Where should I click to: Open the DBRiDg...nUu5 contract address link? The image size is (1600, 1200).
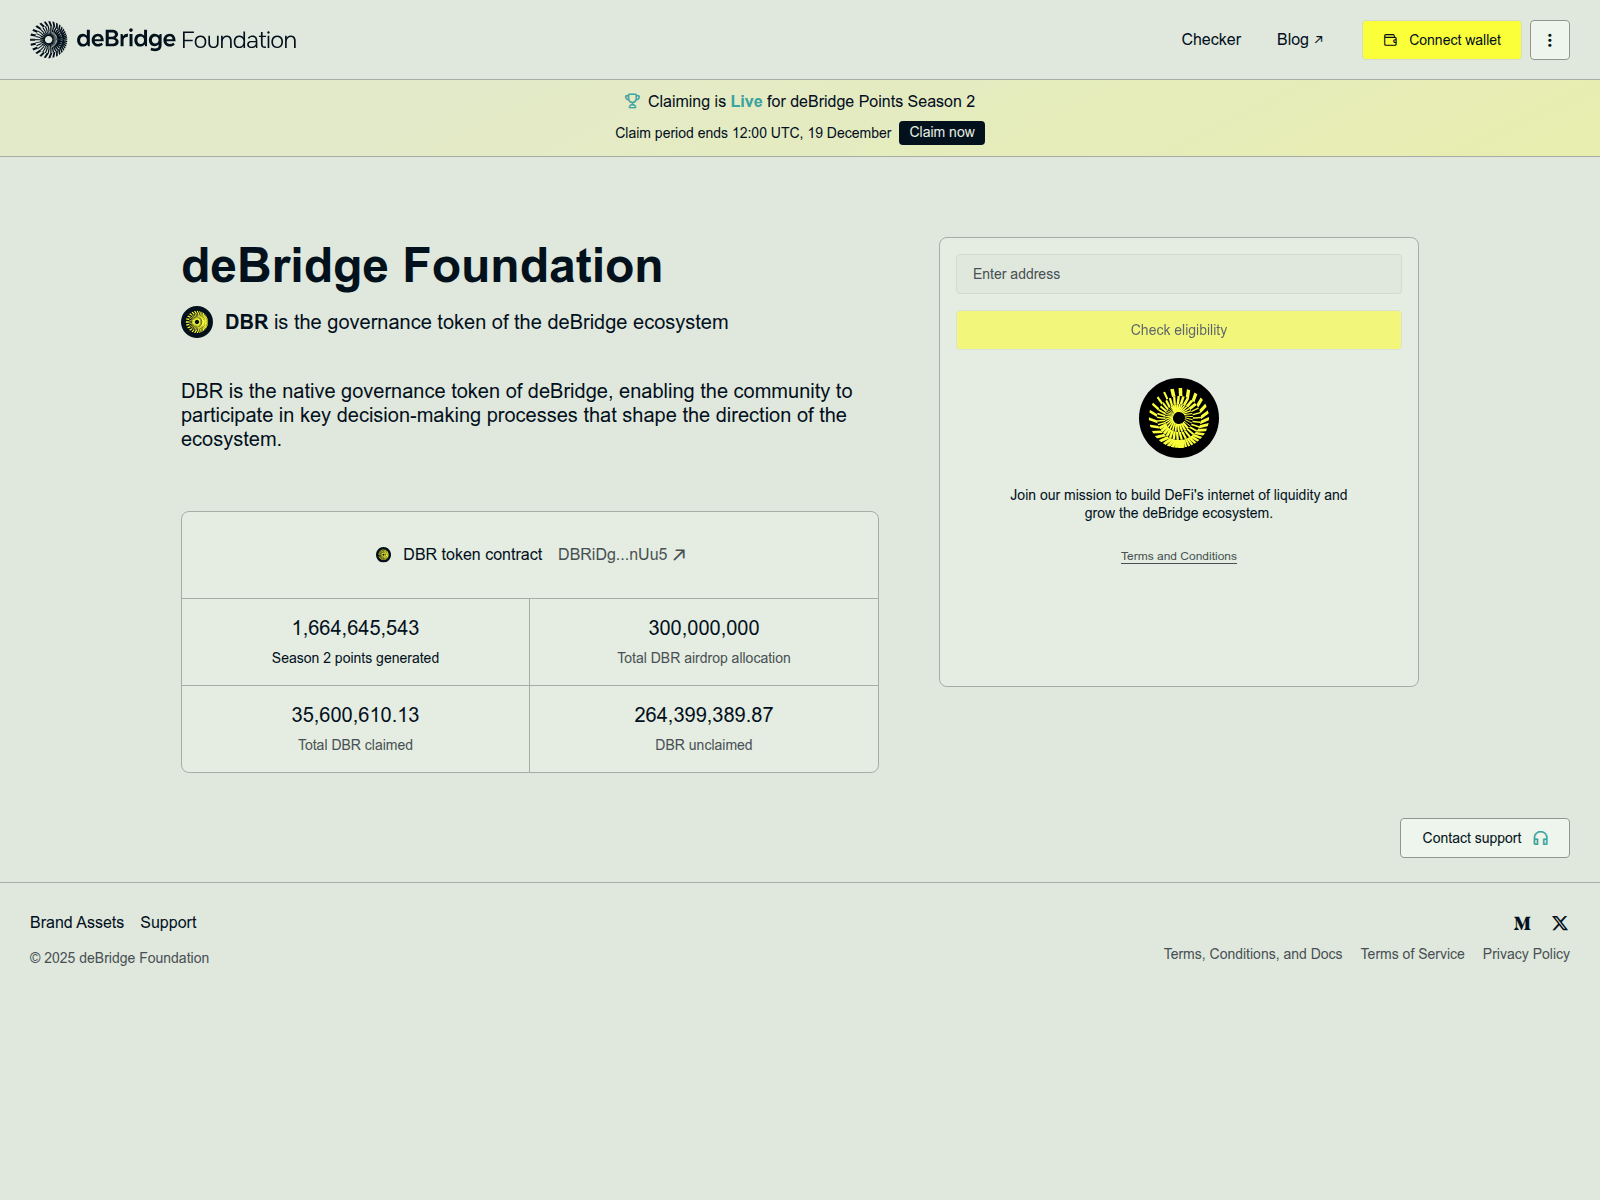click(x=621, y=555)
